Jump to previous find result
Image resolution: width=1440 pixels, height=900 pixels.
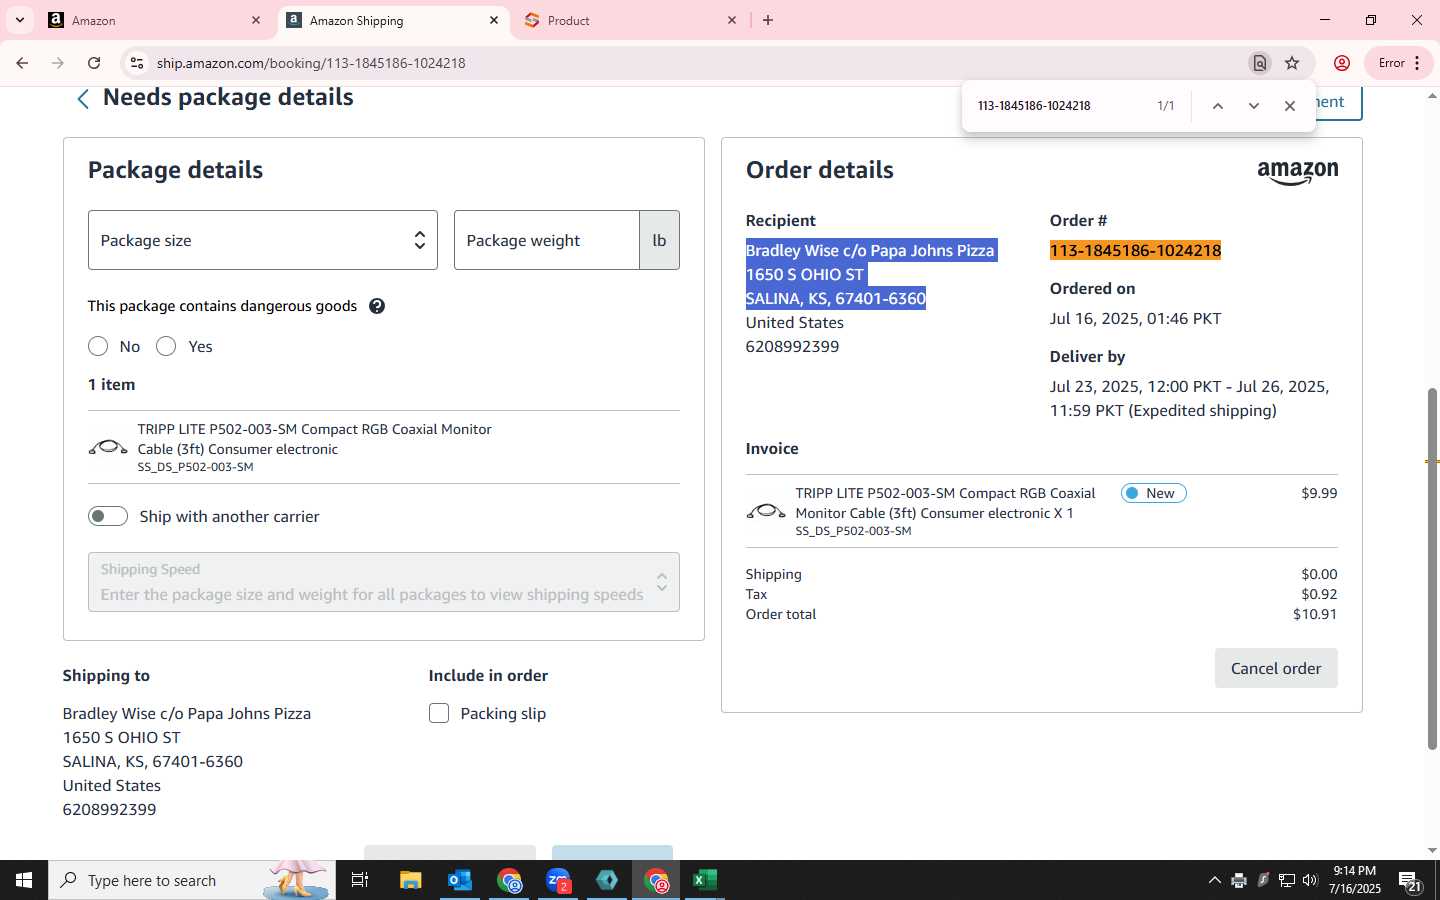[1217, 106]
